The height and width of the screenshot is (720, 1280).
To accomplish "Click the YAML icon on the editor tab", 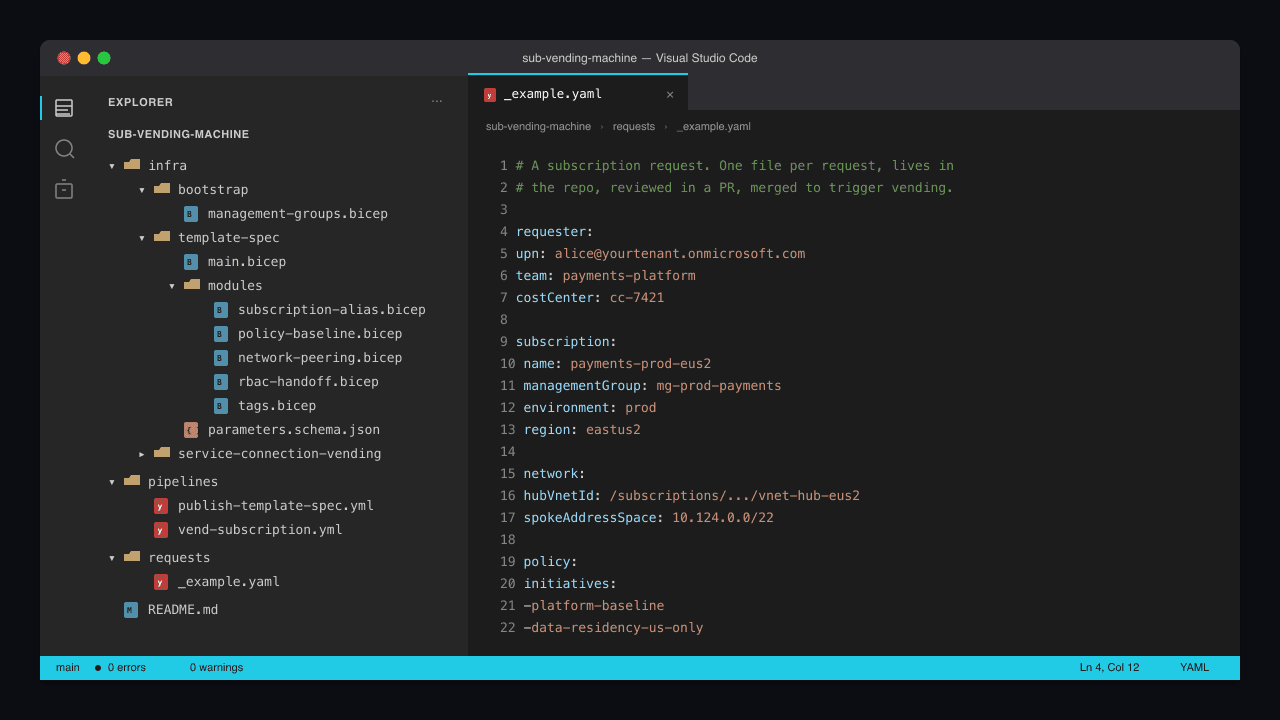I will (490, 95).
